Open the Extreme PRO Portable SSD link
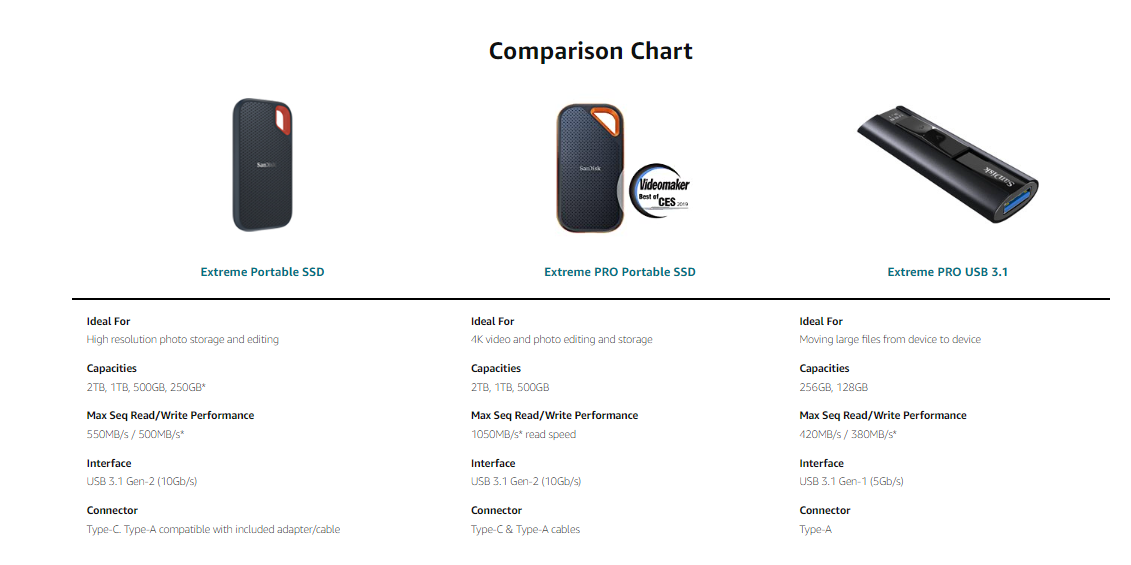The image size is (1131, 565). point(620,272)
